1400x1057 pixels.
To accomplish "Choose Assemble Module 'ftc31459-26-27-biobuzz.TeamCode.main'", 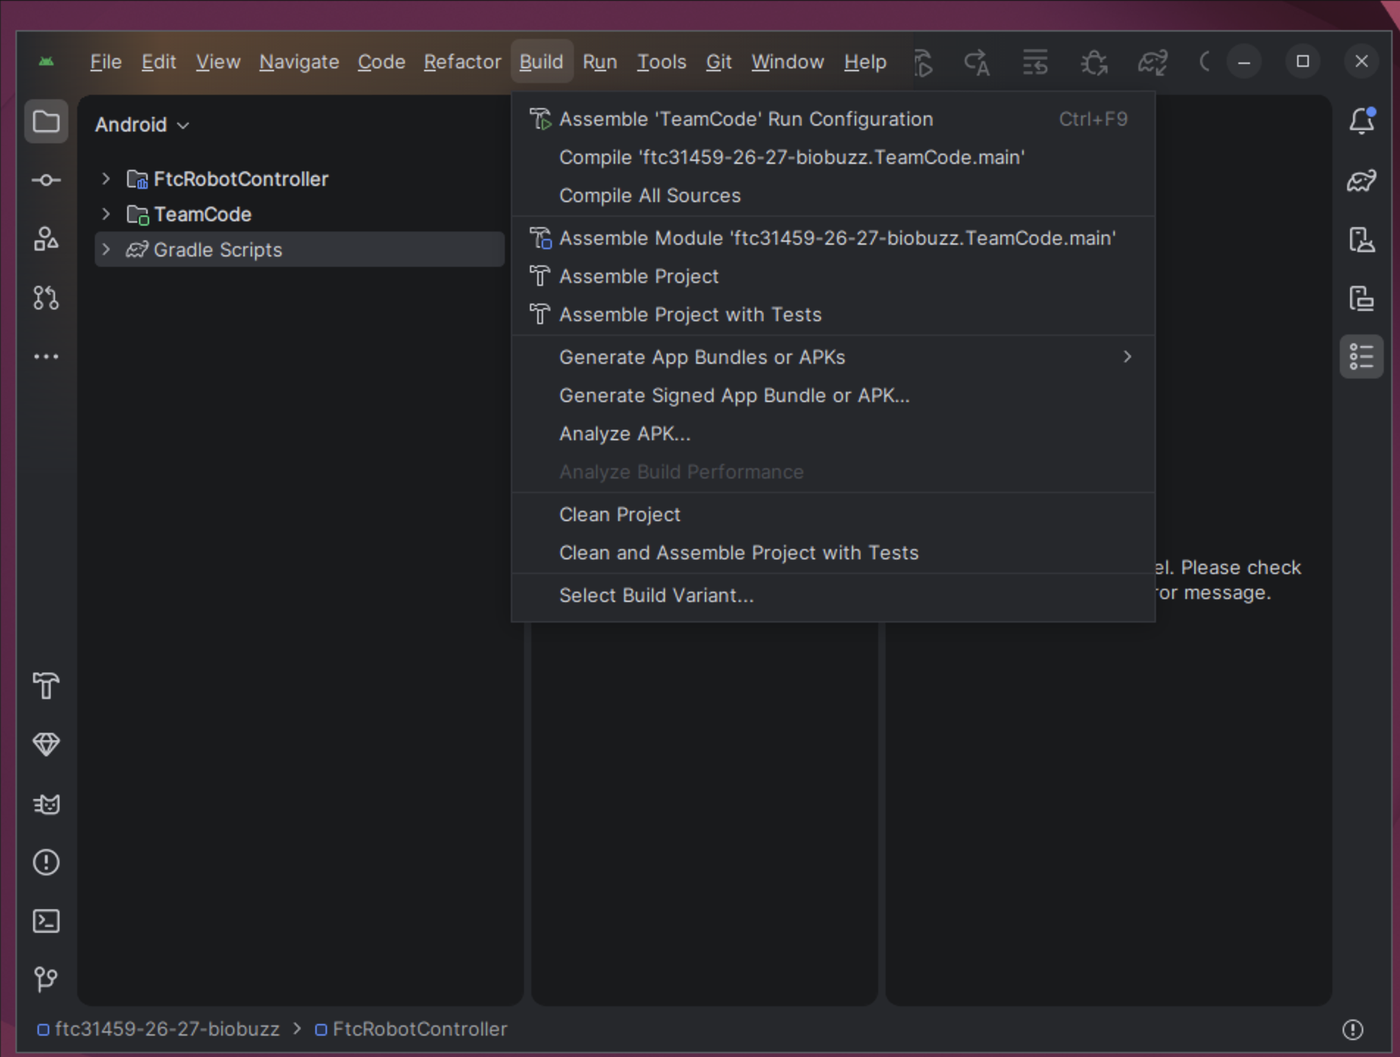I will pyautogui.click(x=833, y=238).
